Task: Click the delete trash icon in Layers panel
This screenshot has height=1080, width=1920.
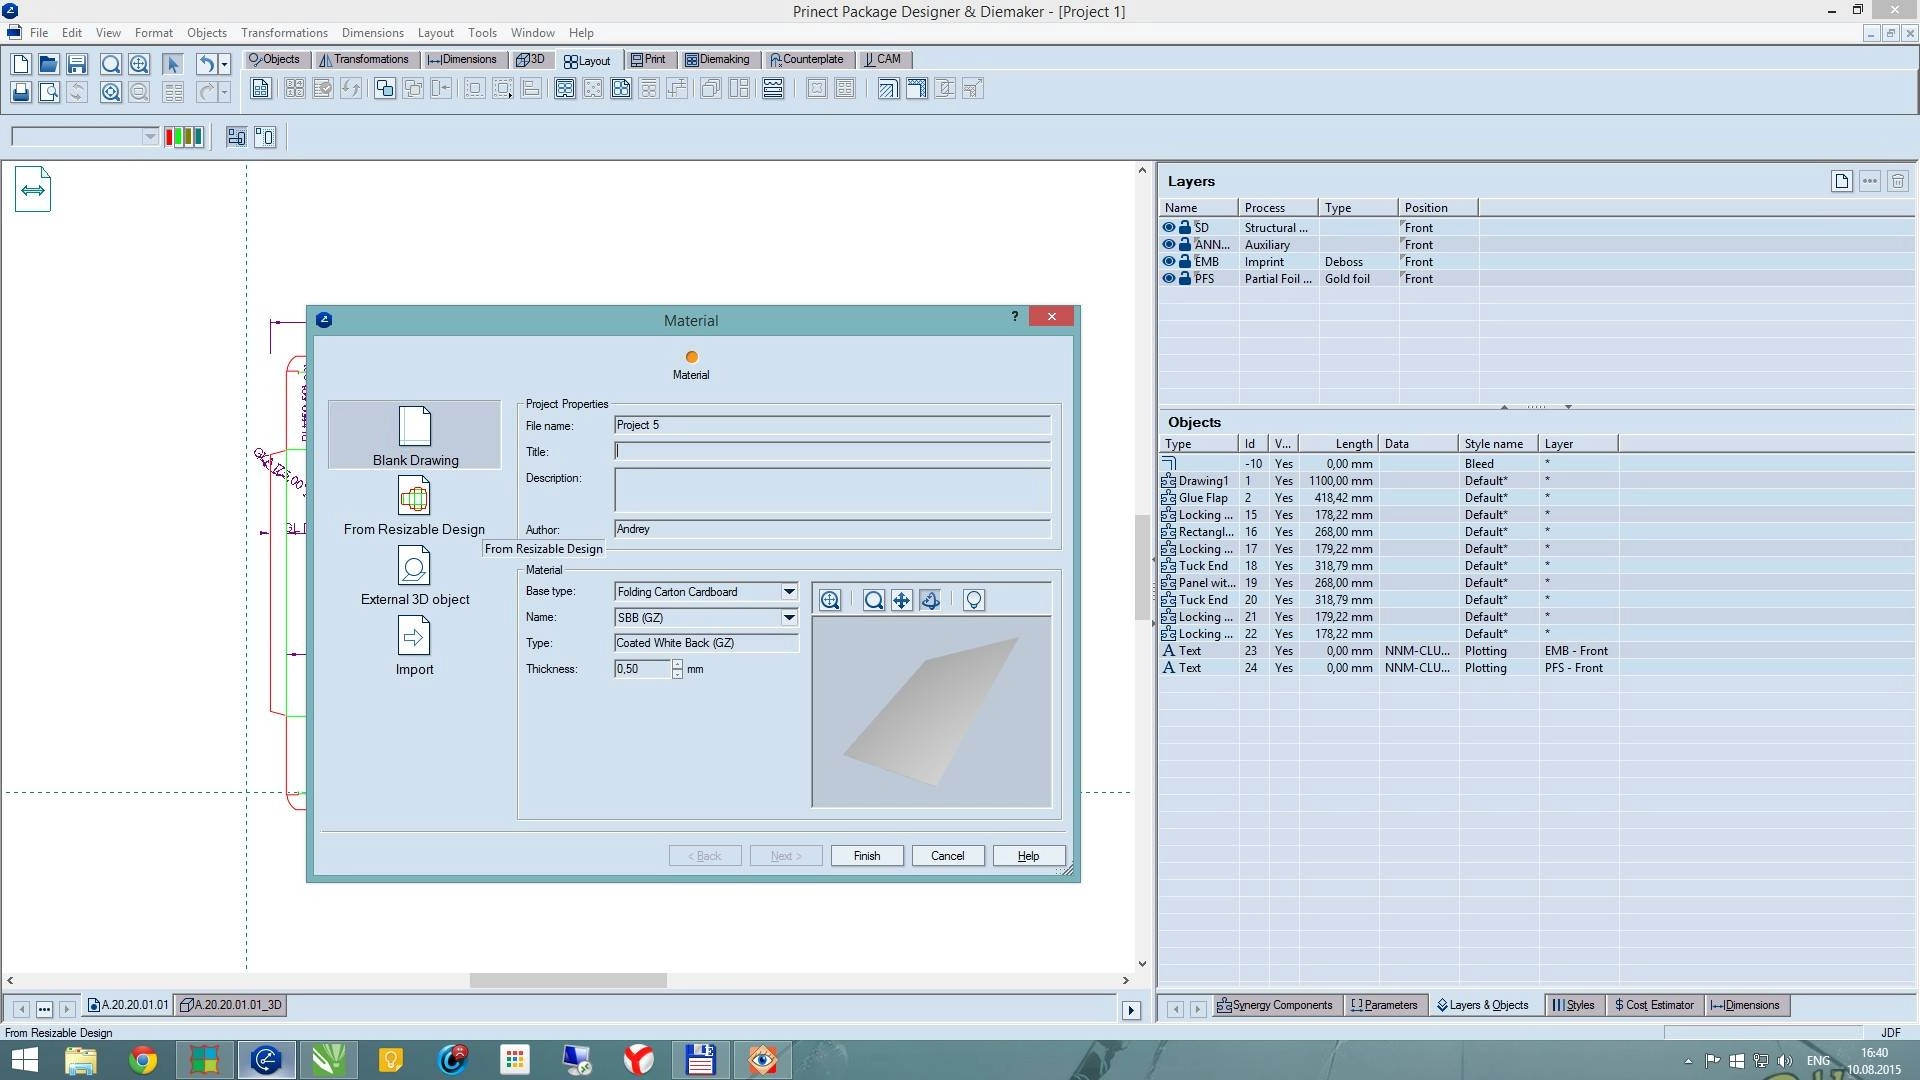Action: click(1898, 181)
